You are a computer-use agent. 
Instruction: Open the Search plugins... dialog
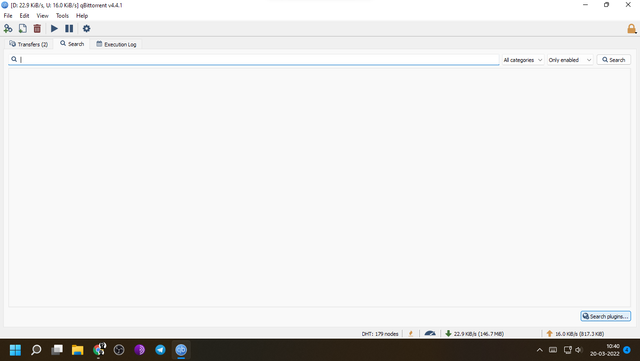605,316
